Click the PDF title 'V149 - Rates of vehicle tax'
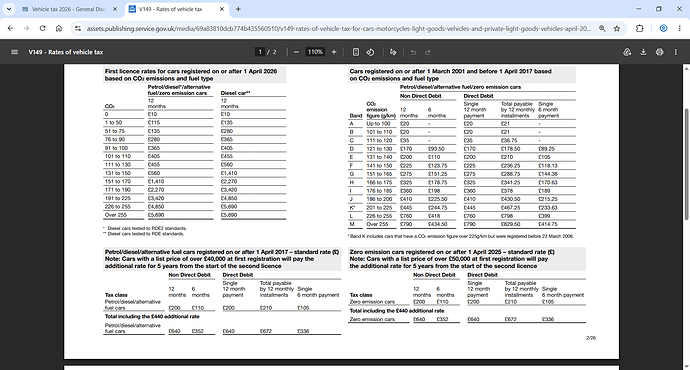The image size is (690, 370). [x=66, y=52]
